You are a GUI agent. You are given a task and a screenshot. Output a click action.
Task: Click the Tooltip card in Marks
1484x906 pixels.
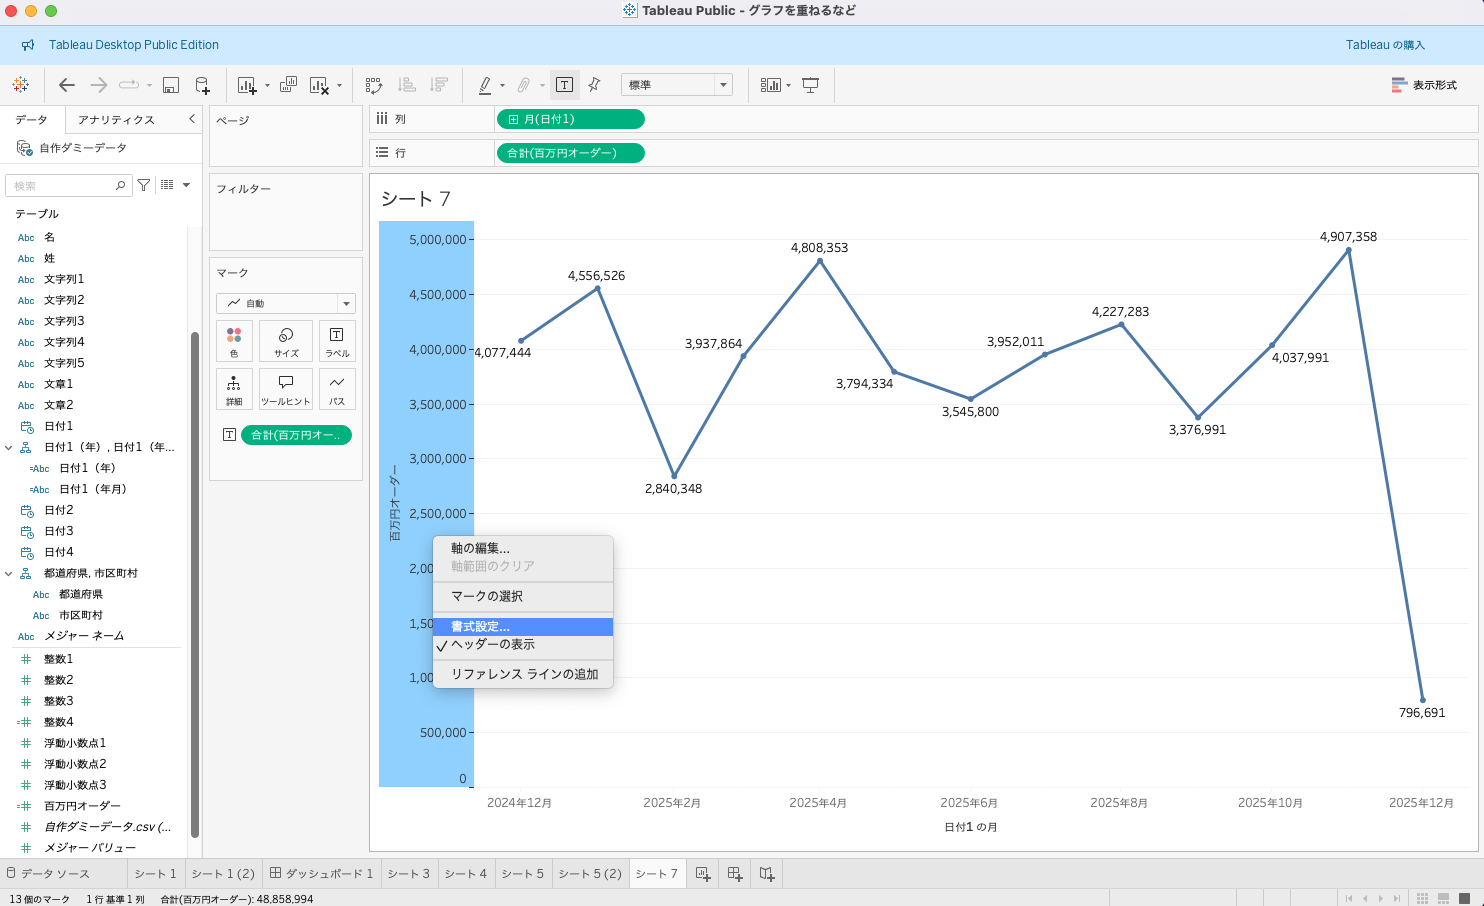pyautogui.click(x=286, y=388)
